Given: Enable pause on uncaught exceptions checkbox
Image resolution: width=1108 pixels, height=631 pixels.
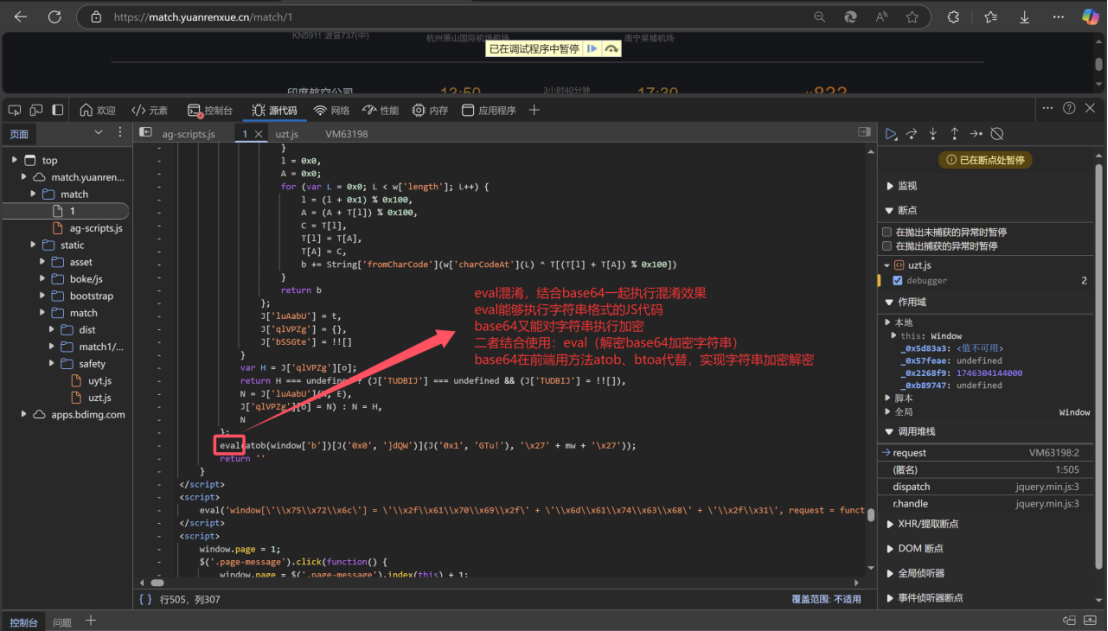Looking at the screenshot, I should pyautogui.click(x=887, y=232).
